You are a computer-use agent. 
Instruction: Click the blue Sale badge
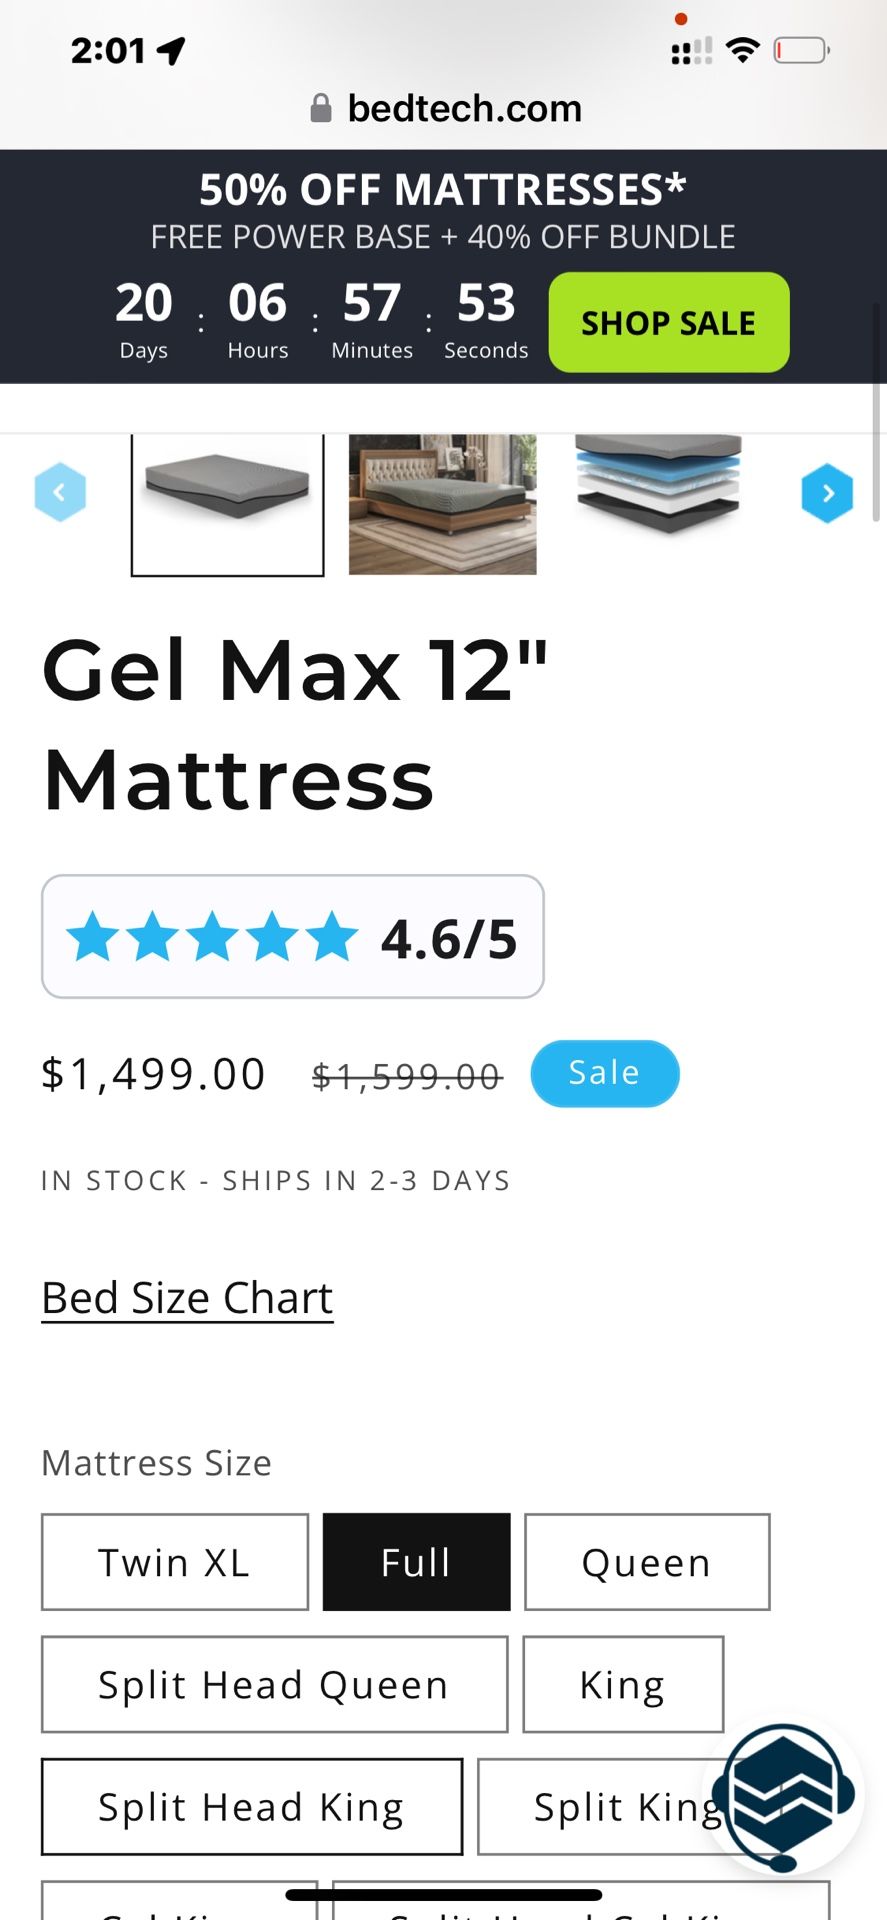604,1072
